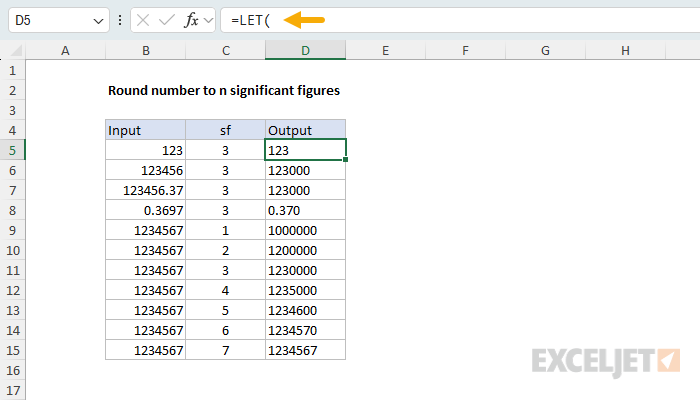Select output cell 123000 in row 6
This screenshot has width=700, height=400.
click(305, 171)
